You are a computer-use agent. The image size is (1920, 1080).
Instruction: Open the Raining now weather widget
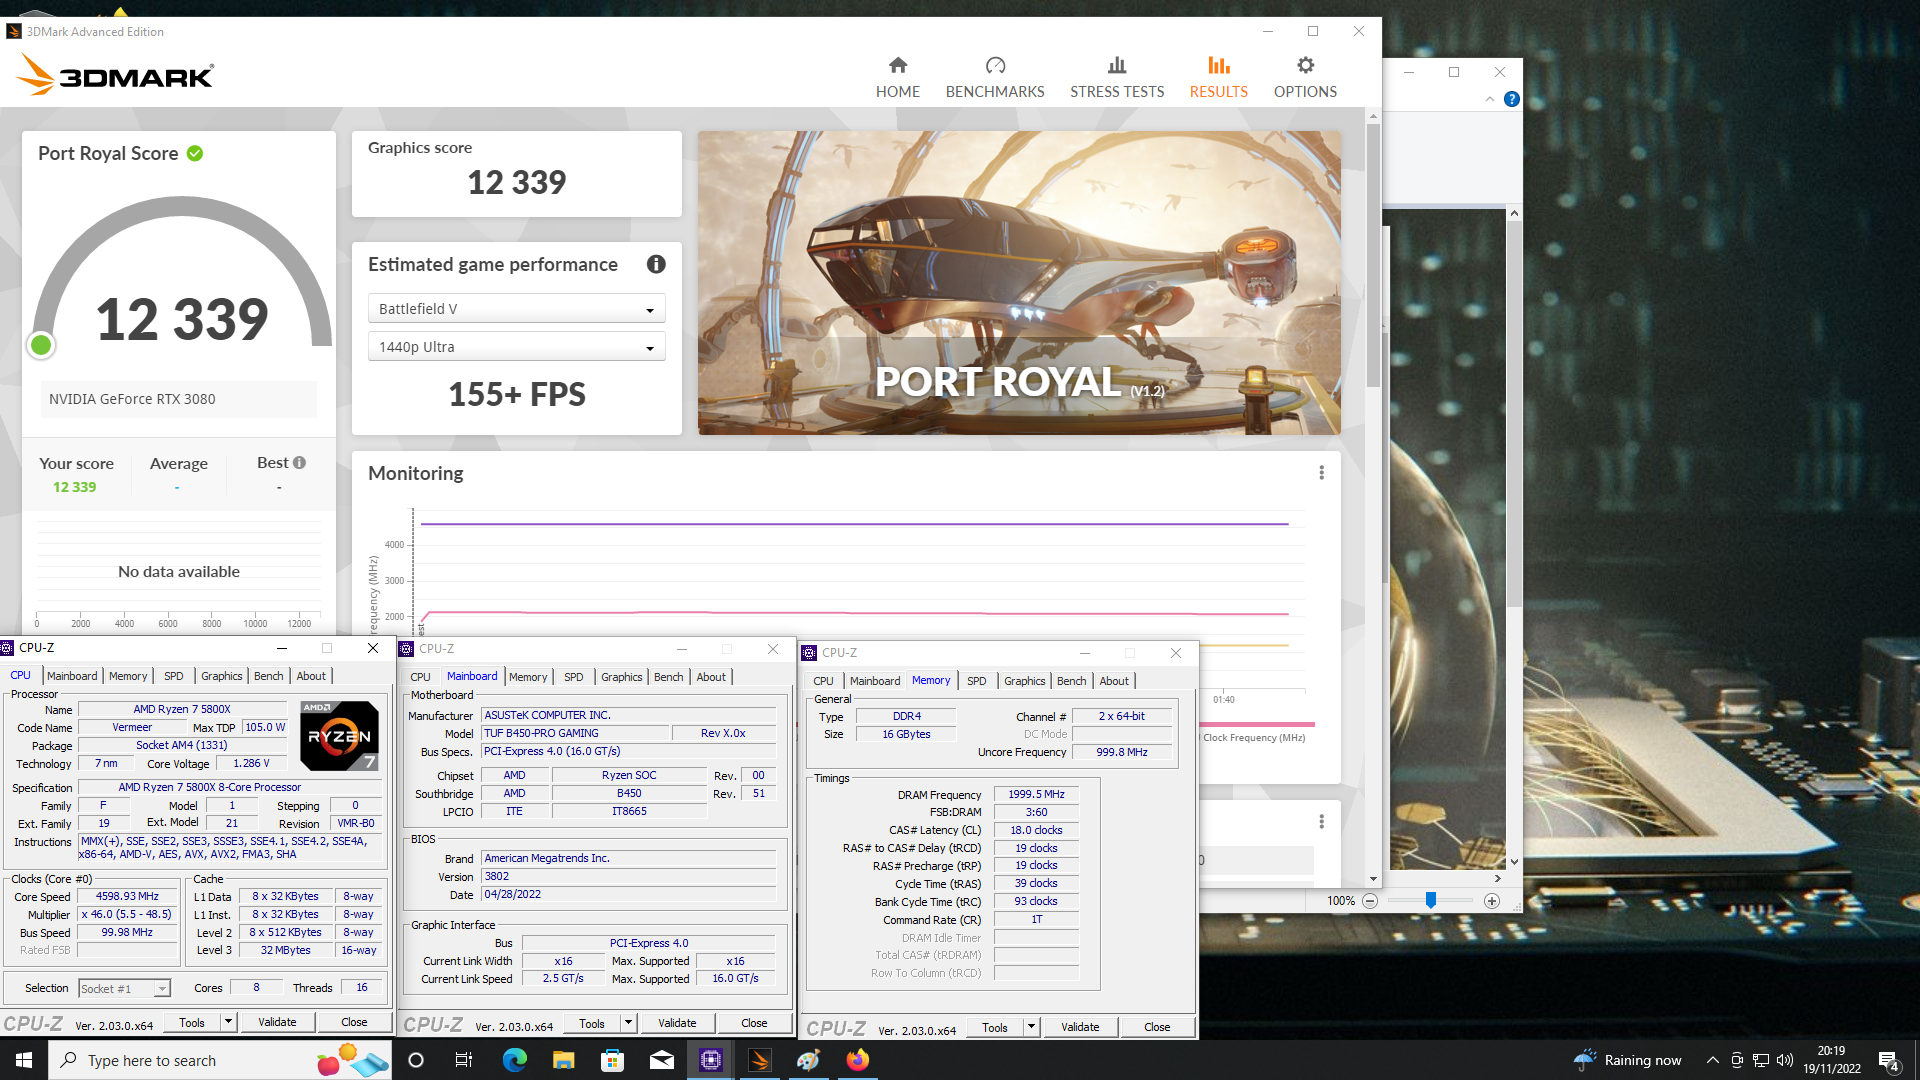(x=1627, y=1060)
